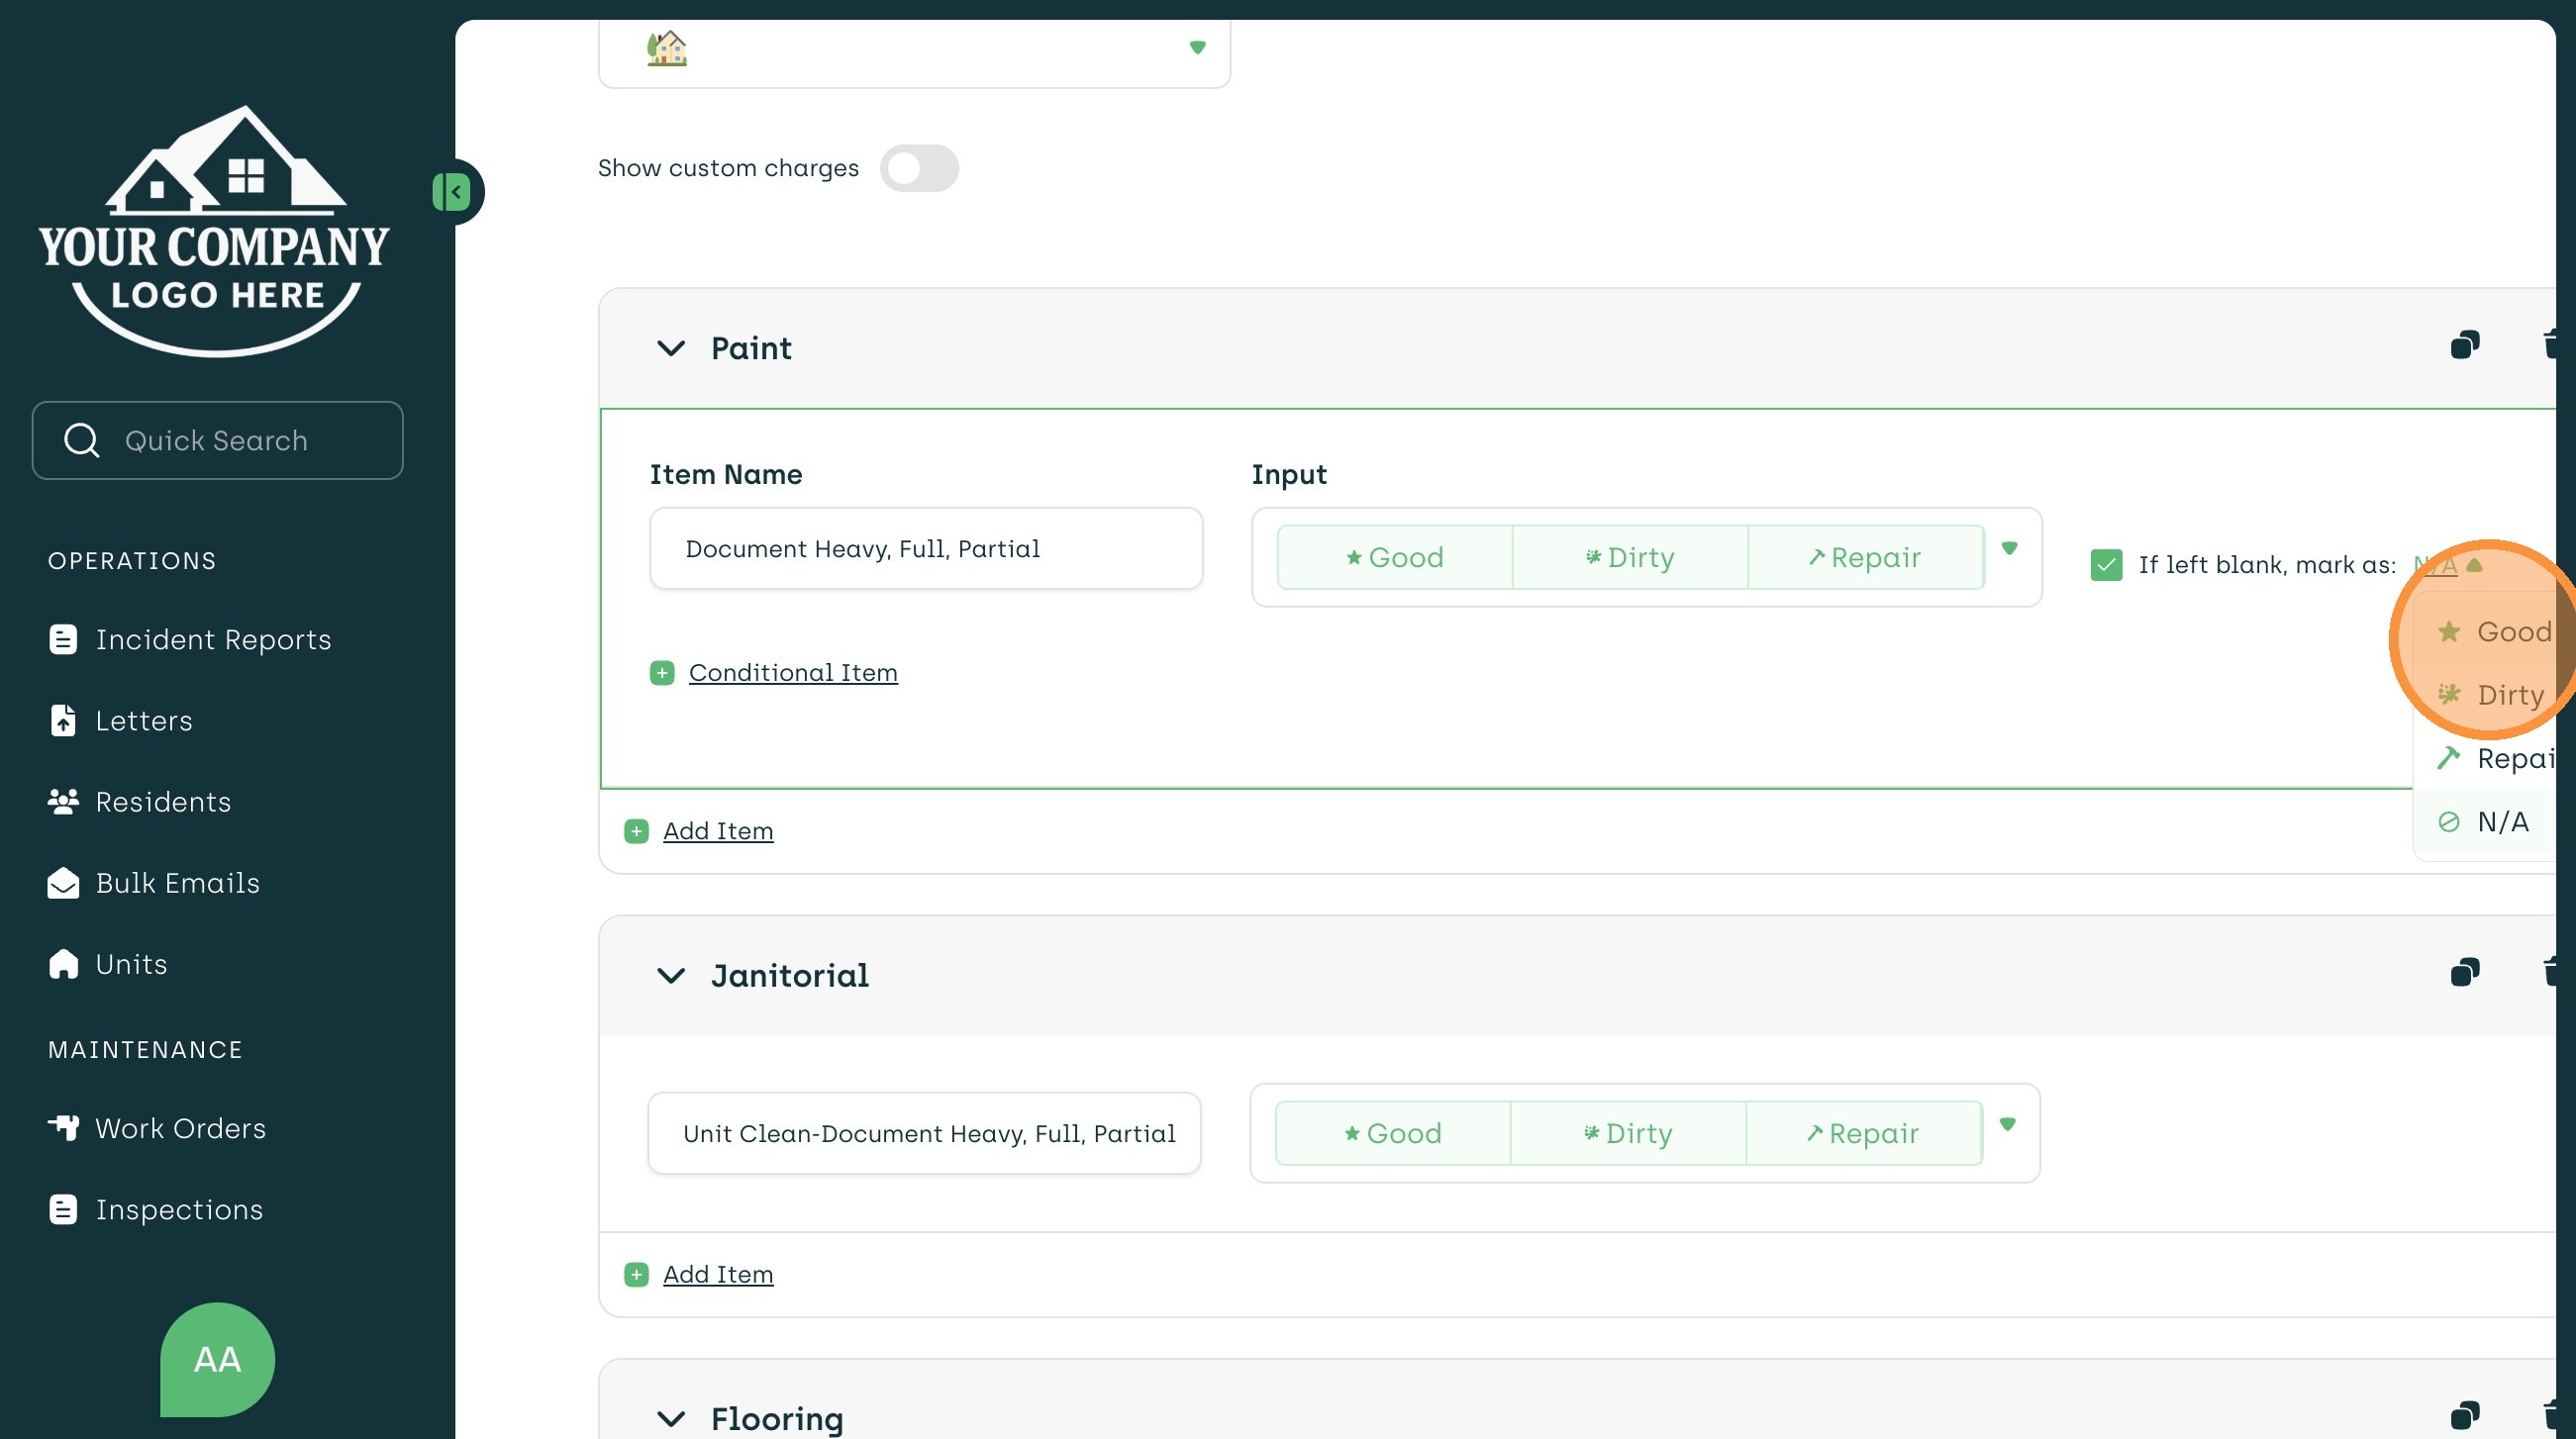Click the Janitorial section duplicate icon
This screenshot has width=2576, height=1439.
click(2464, 972)
